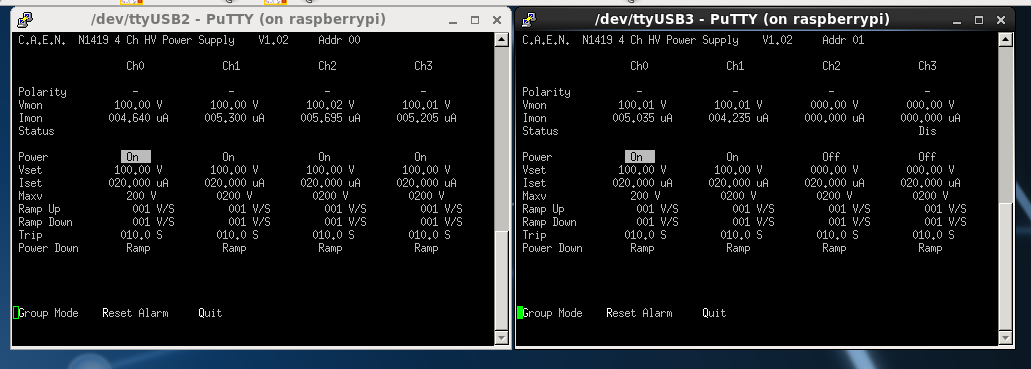Maximize the /dev/ttyUSB2 PuTTY window
The height and width of the screenshot is (369, 1031).
point(475,20)
